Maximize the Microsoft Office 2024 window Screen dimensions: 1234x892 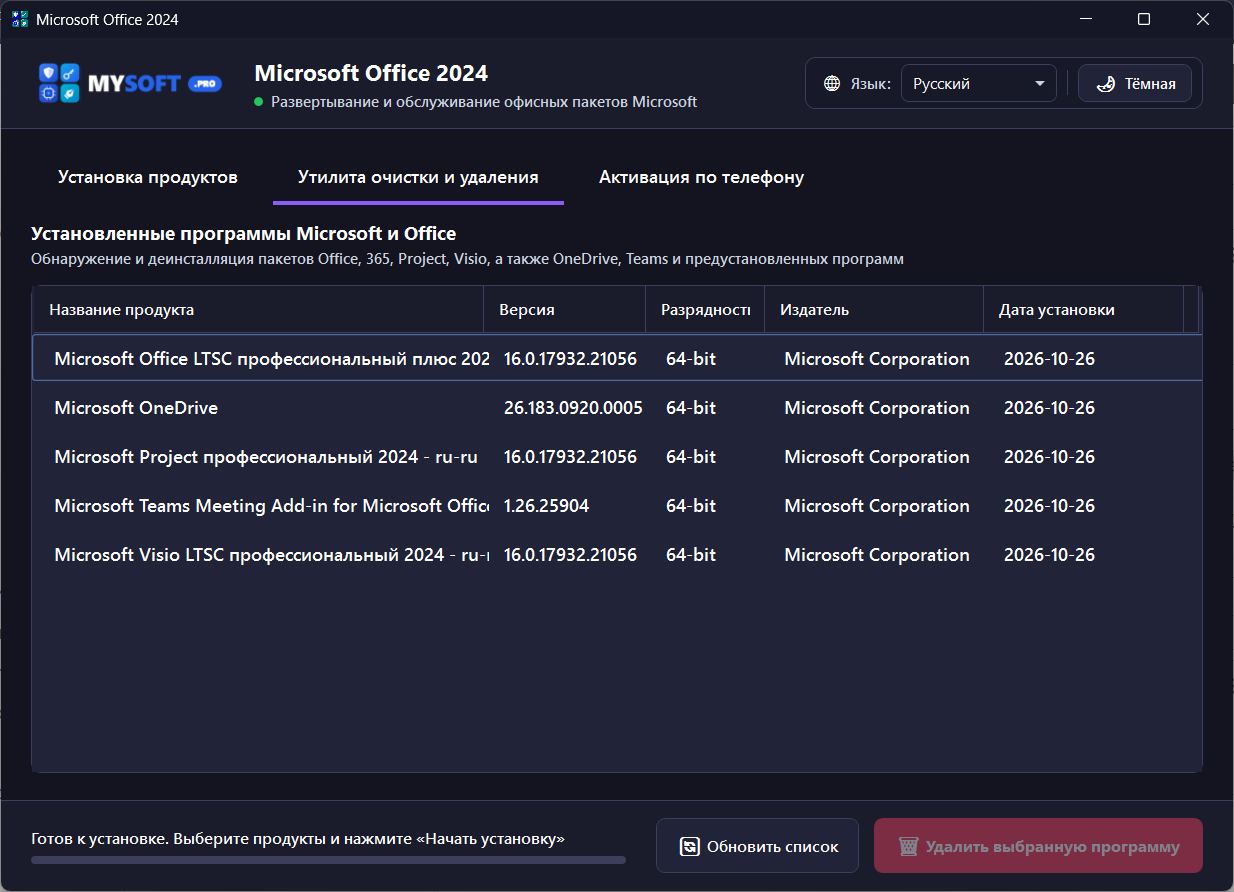[1144, 19]
